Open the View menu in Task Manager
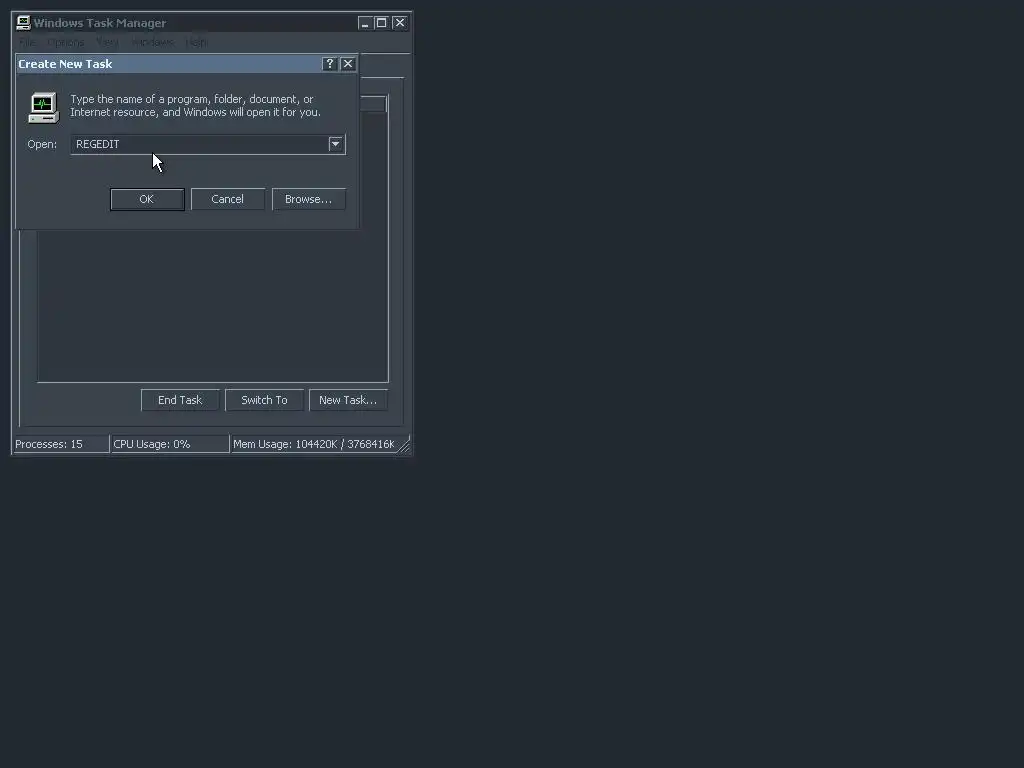This screenshot has width=1024, height=768. 108,42
